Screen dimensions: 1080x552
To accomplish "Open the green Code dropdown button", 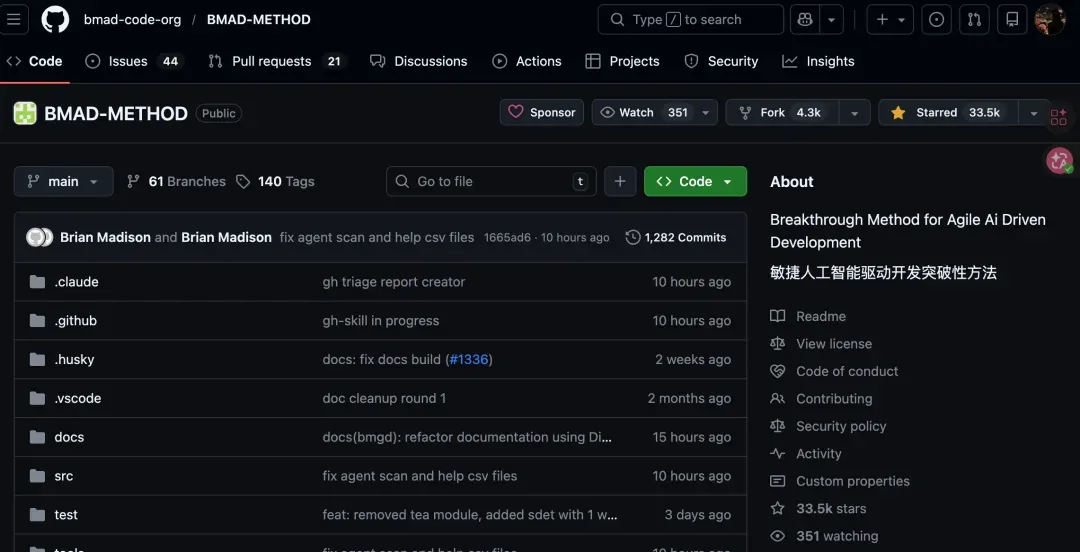I will coord(696,181).
